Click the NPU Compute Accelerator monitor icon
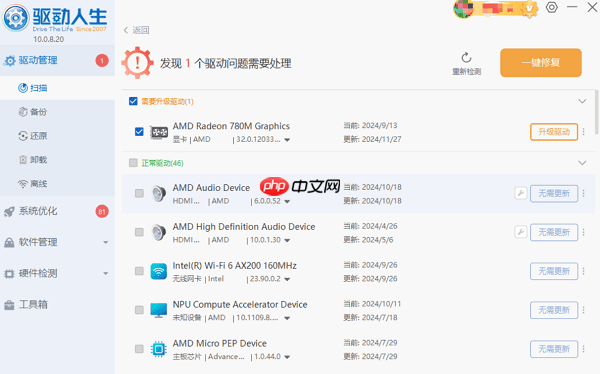 point(158,310)
